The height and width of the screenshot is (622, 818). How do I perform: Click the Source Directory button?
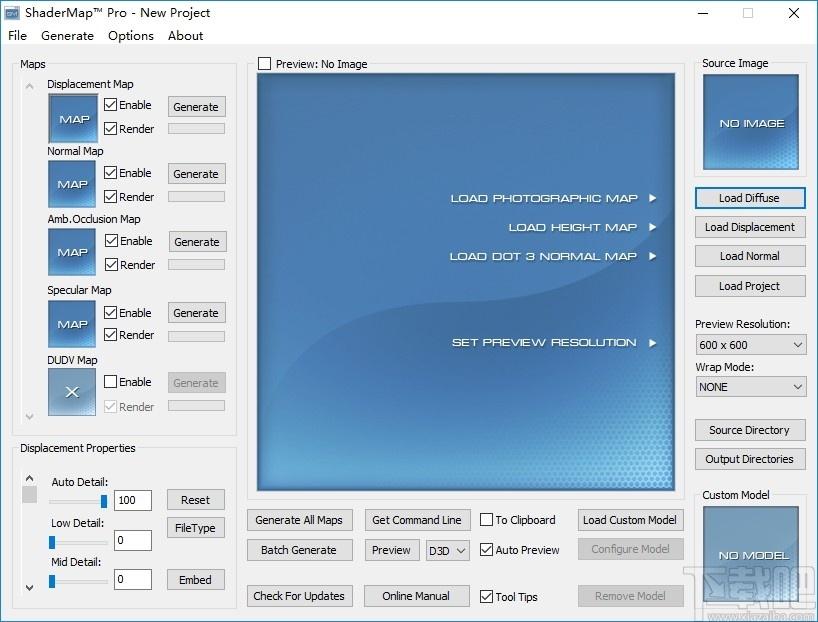(x=750, y=430)
